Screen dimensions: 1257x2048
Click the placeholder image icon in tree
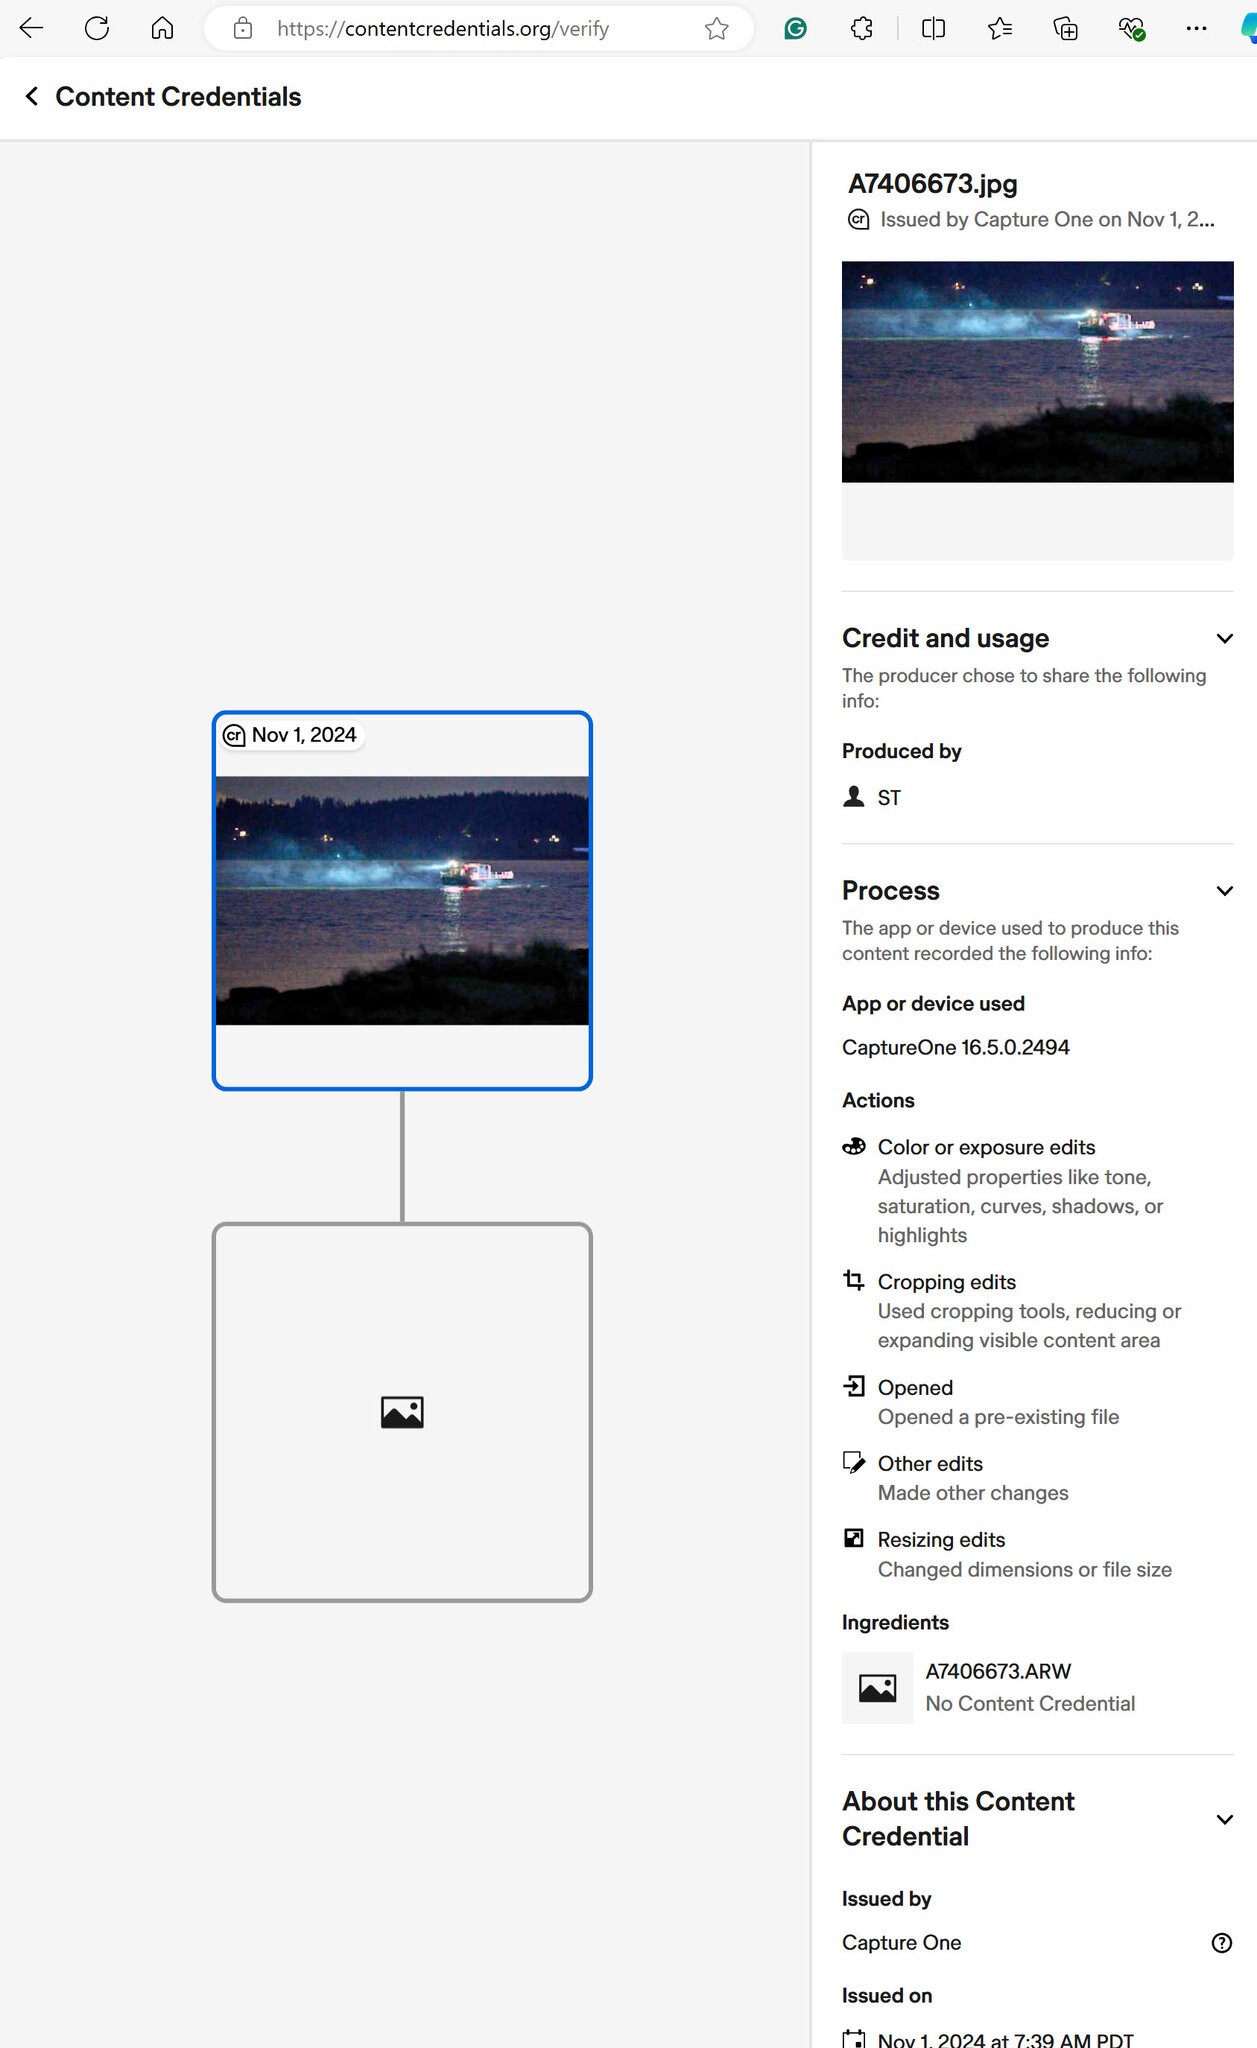tap(402, 1412)
